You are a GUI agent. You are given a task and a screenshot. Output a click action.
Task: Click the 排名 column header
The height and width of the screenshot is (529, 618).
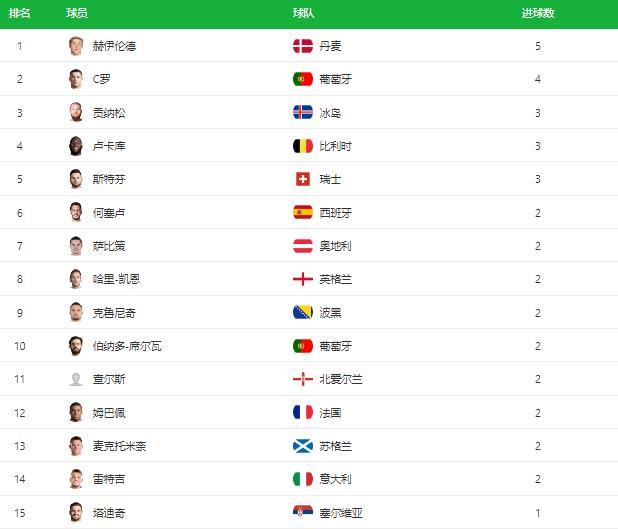20,13
